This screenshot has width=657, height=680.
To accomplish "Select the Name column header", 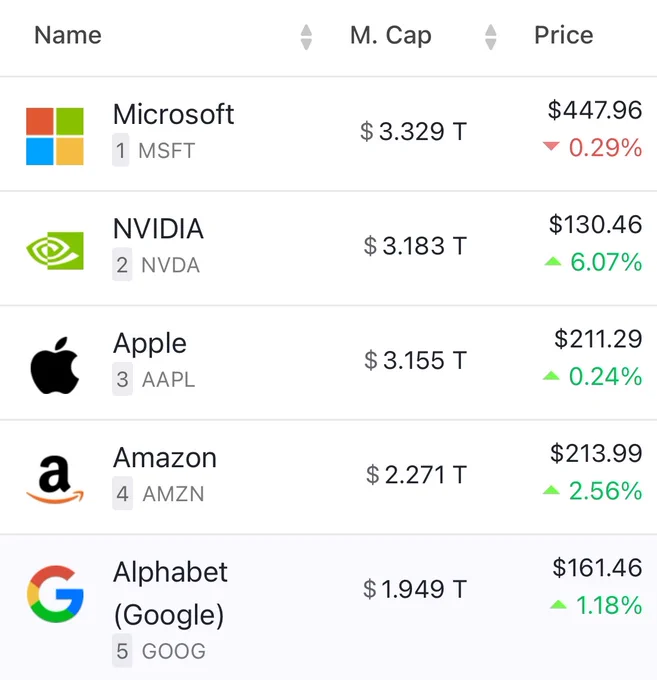I will tap(68, 35).
